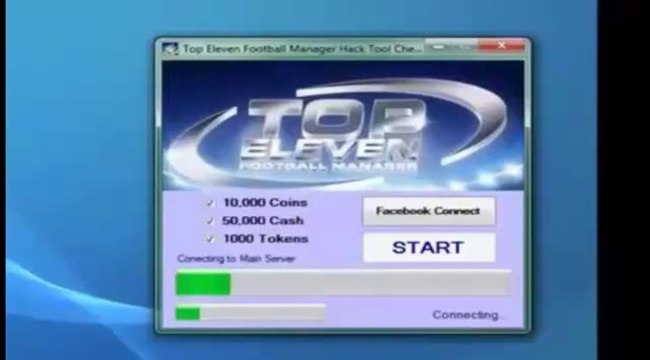Close the Hack Tool window
Screen dimensions: 650x360
click(x=502, y=46)
